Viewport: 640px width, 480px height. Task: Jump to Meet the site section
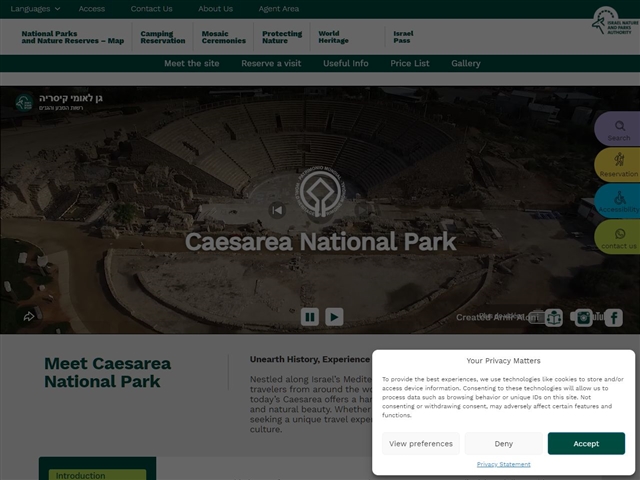click(192, 63)
